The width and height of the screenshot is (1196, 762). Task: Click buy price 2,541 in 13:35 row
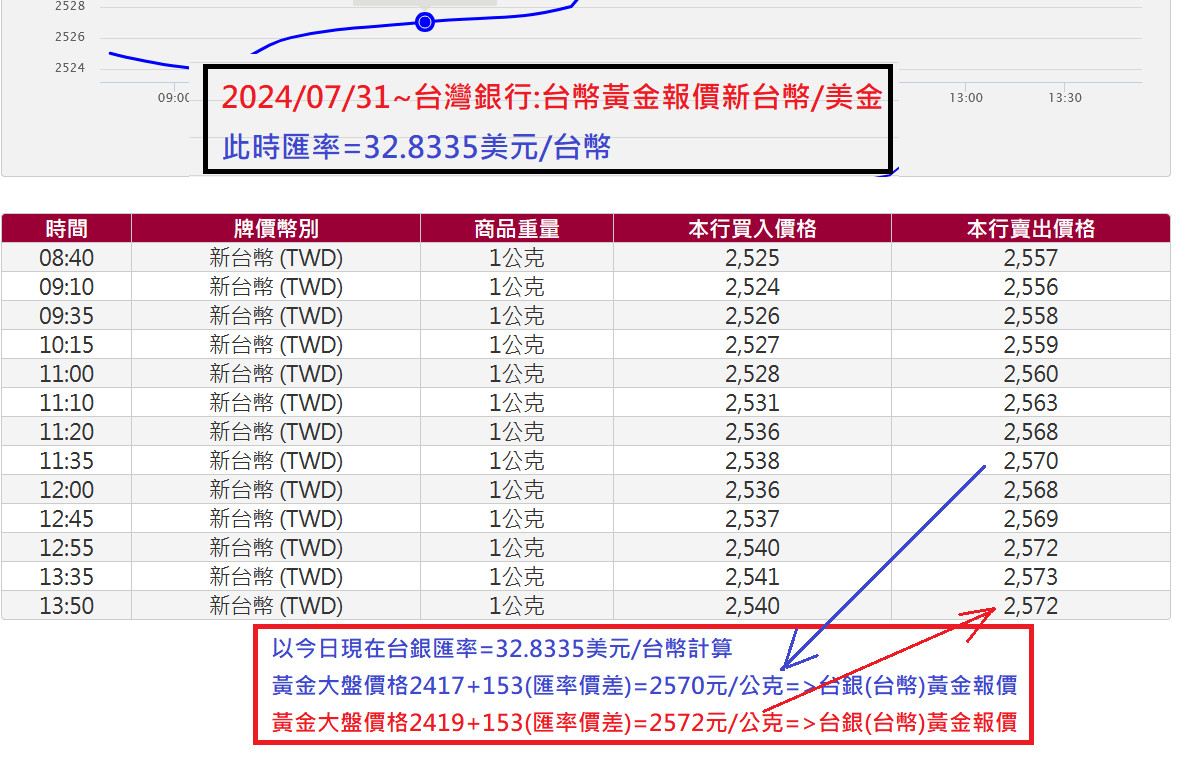coord(752,577)
